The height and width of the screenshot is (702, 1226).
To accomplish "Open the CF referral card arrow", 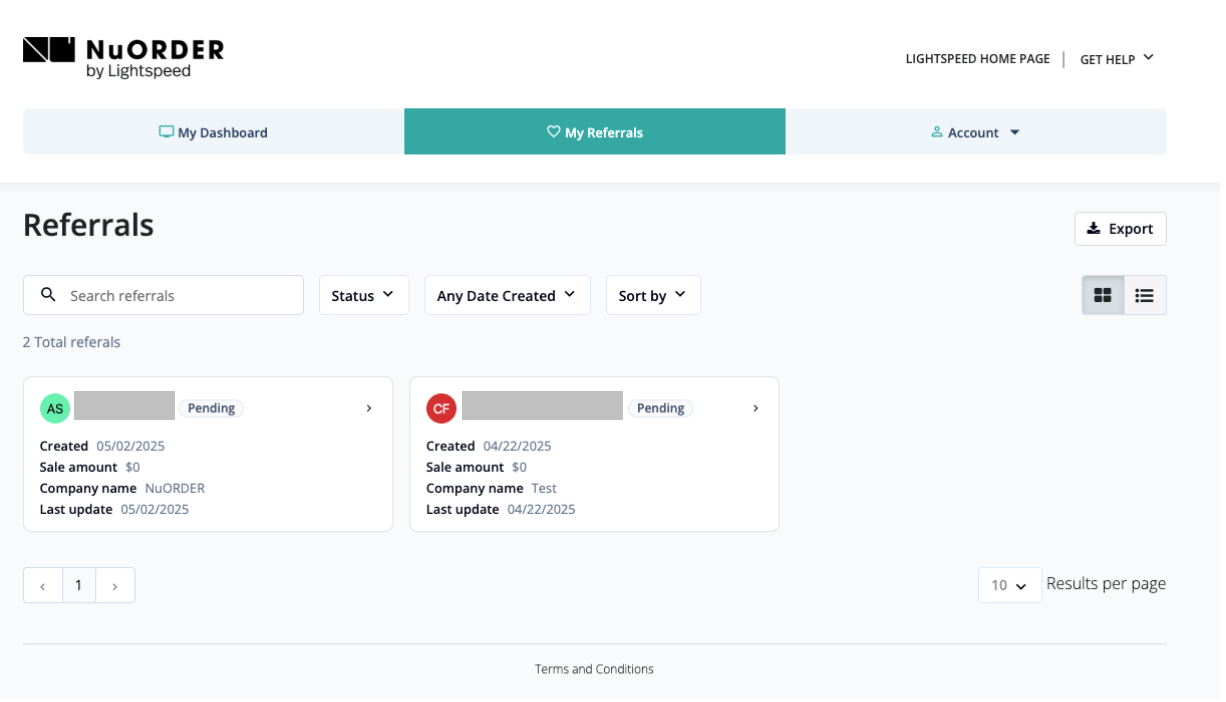I will tap(755, 408).
